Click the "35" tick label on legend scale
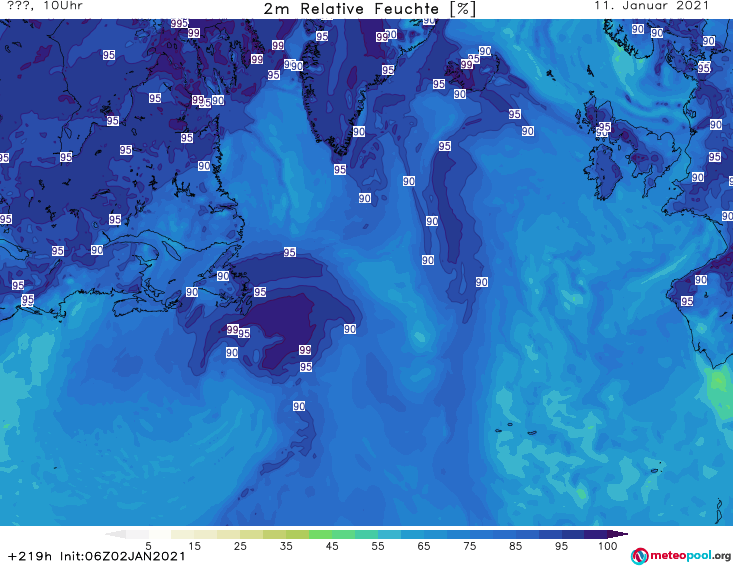This screenshot has width=733, height=566. pyautogui.click(x=286, y=545)
